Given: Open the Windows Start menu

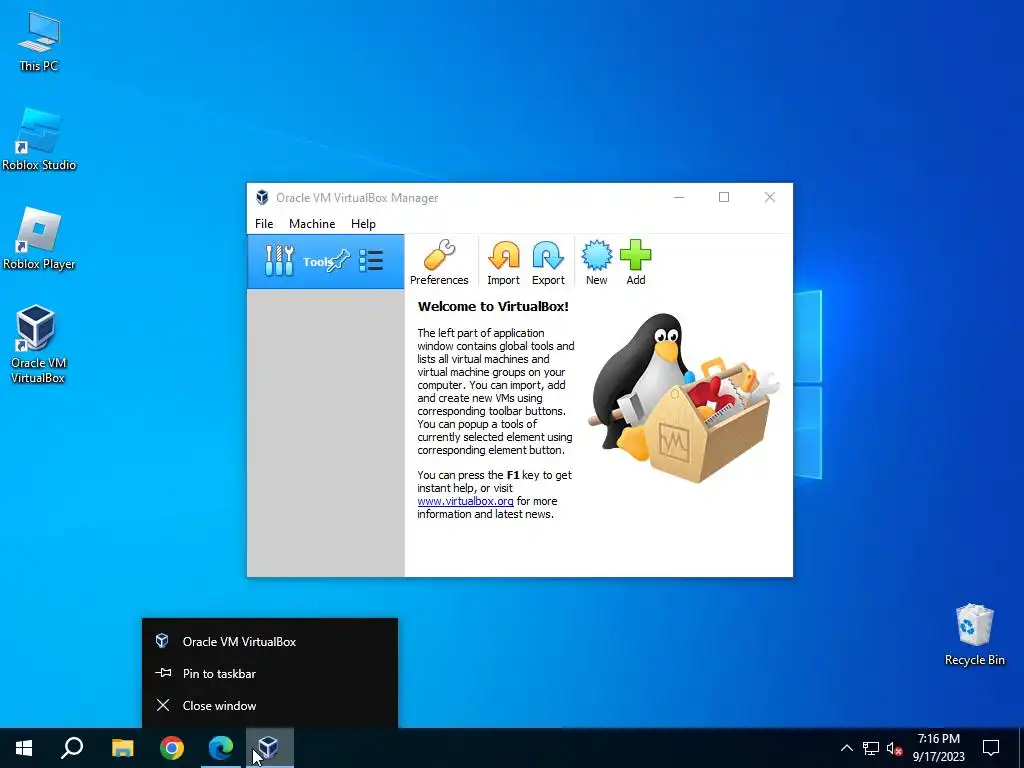Looking at the screenshot, I should [24, 748].
